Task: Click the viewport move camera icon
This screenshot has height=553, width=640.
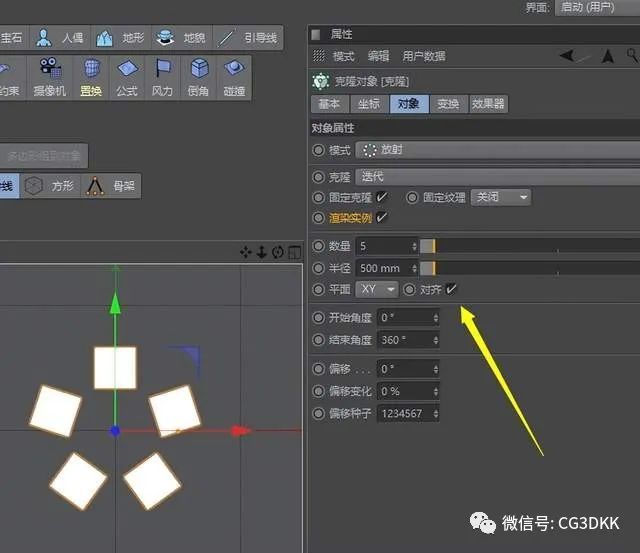Action: click(x=246, y=252)
